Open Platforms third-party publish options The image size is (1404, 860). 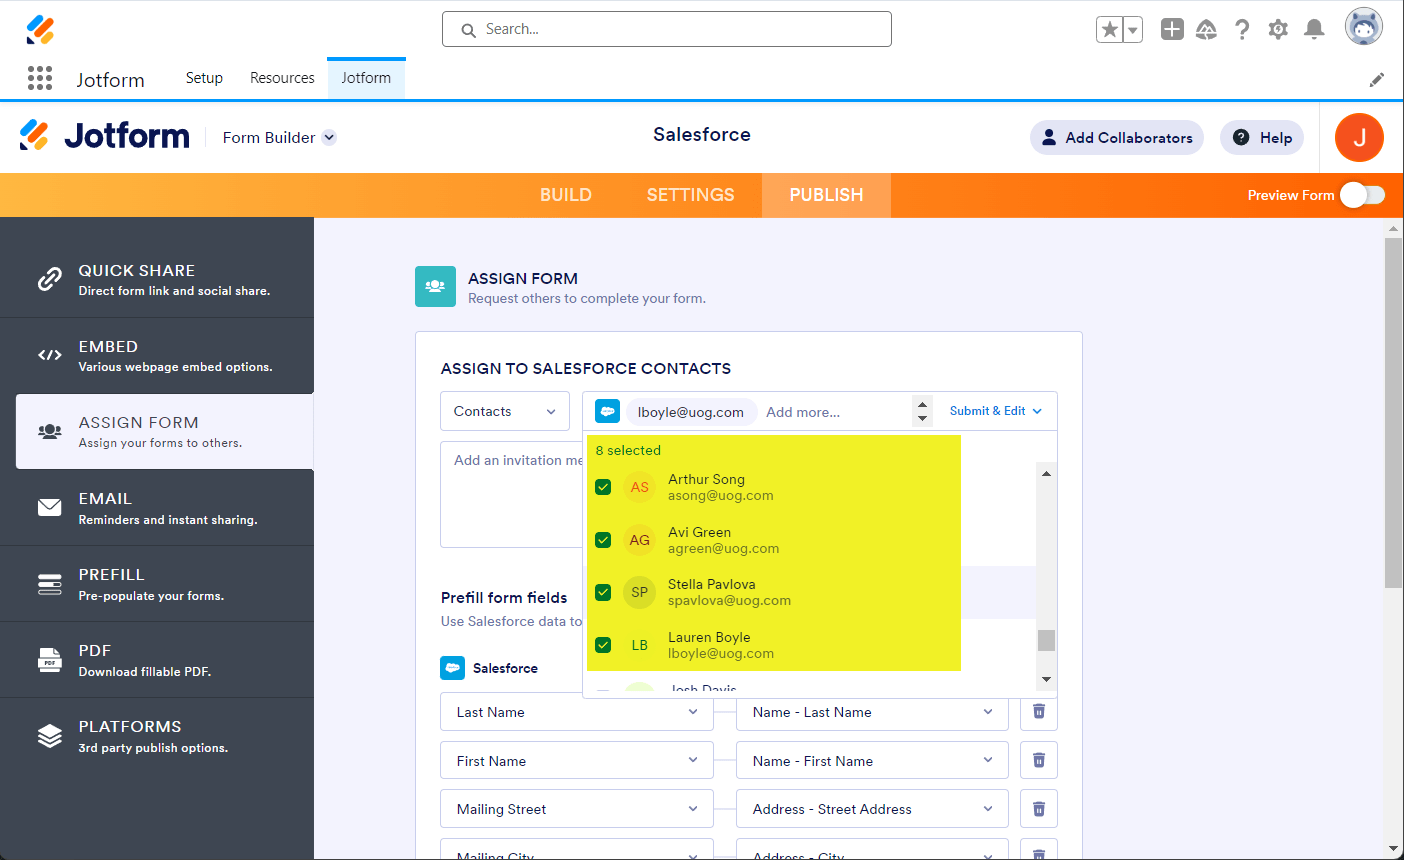(x=157, y=736)
